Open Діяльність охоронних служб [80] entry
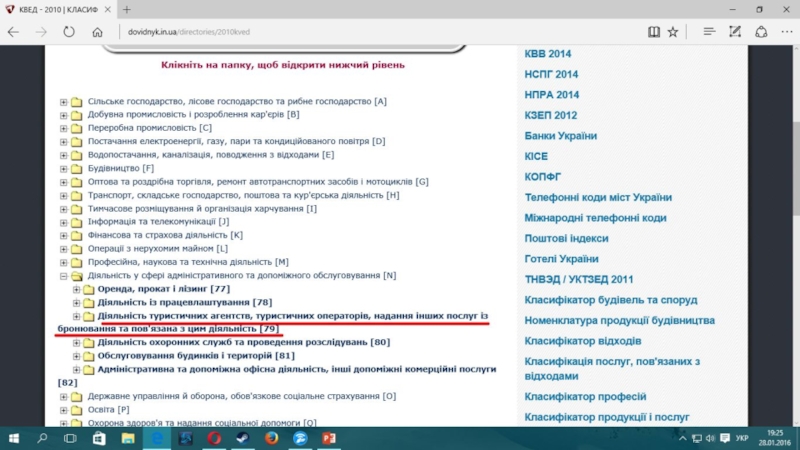800x450 pixels. pos(243,342)
